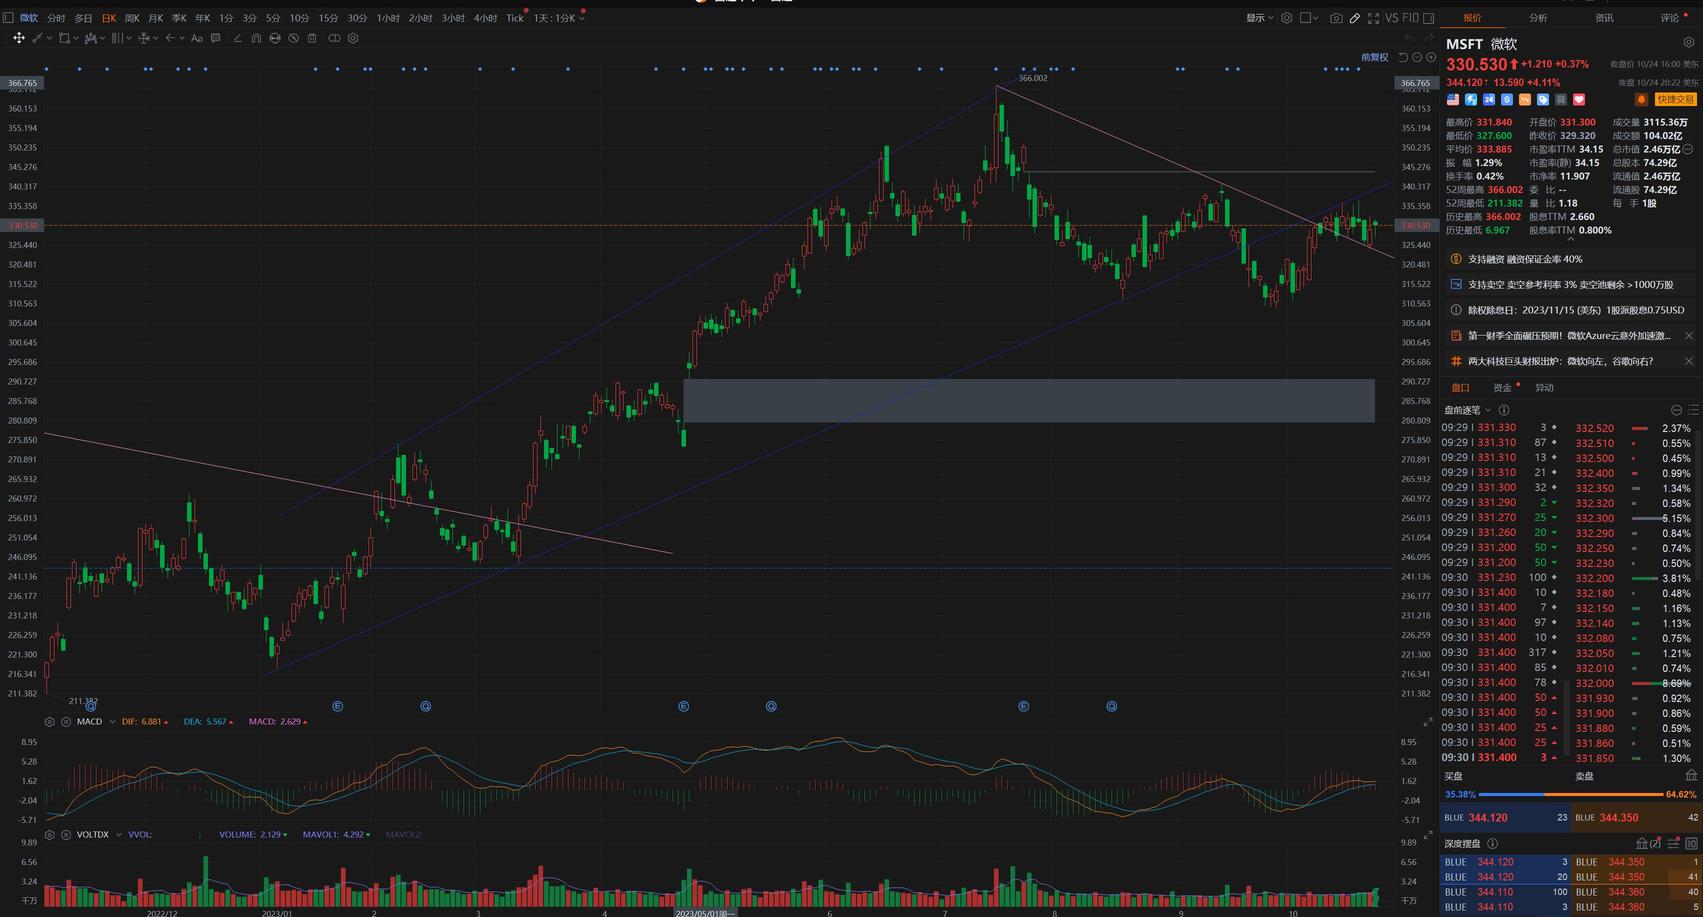
Task: Open the 资金 capital tab
Action: pos(1502,388)
